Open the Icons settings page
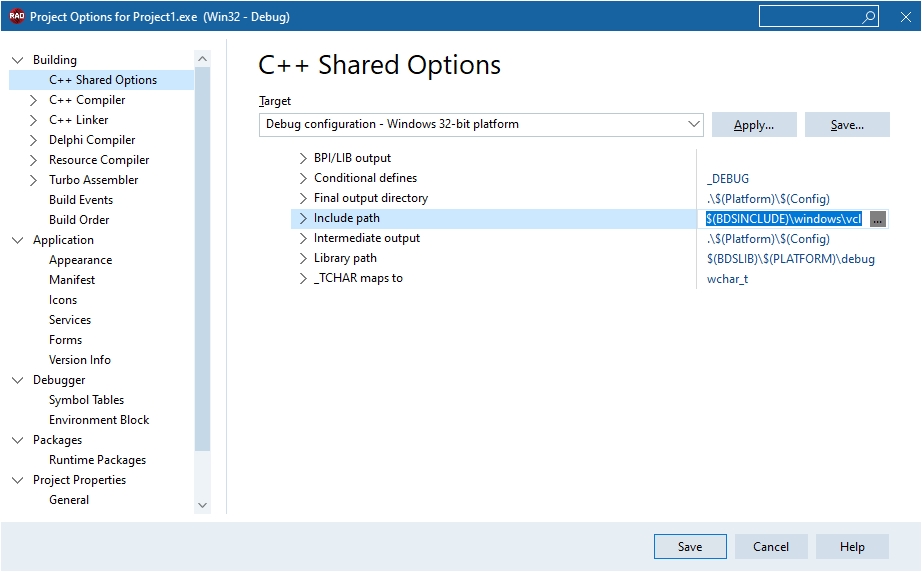922x572 pixels. [63, 300]
